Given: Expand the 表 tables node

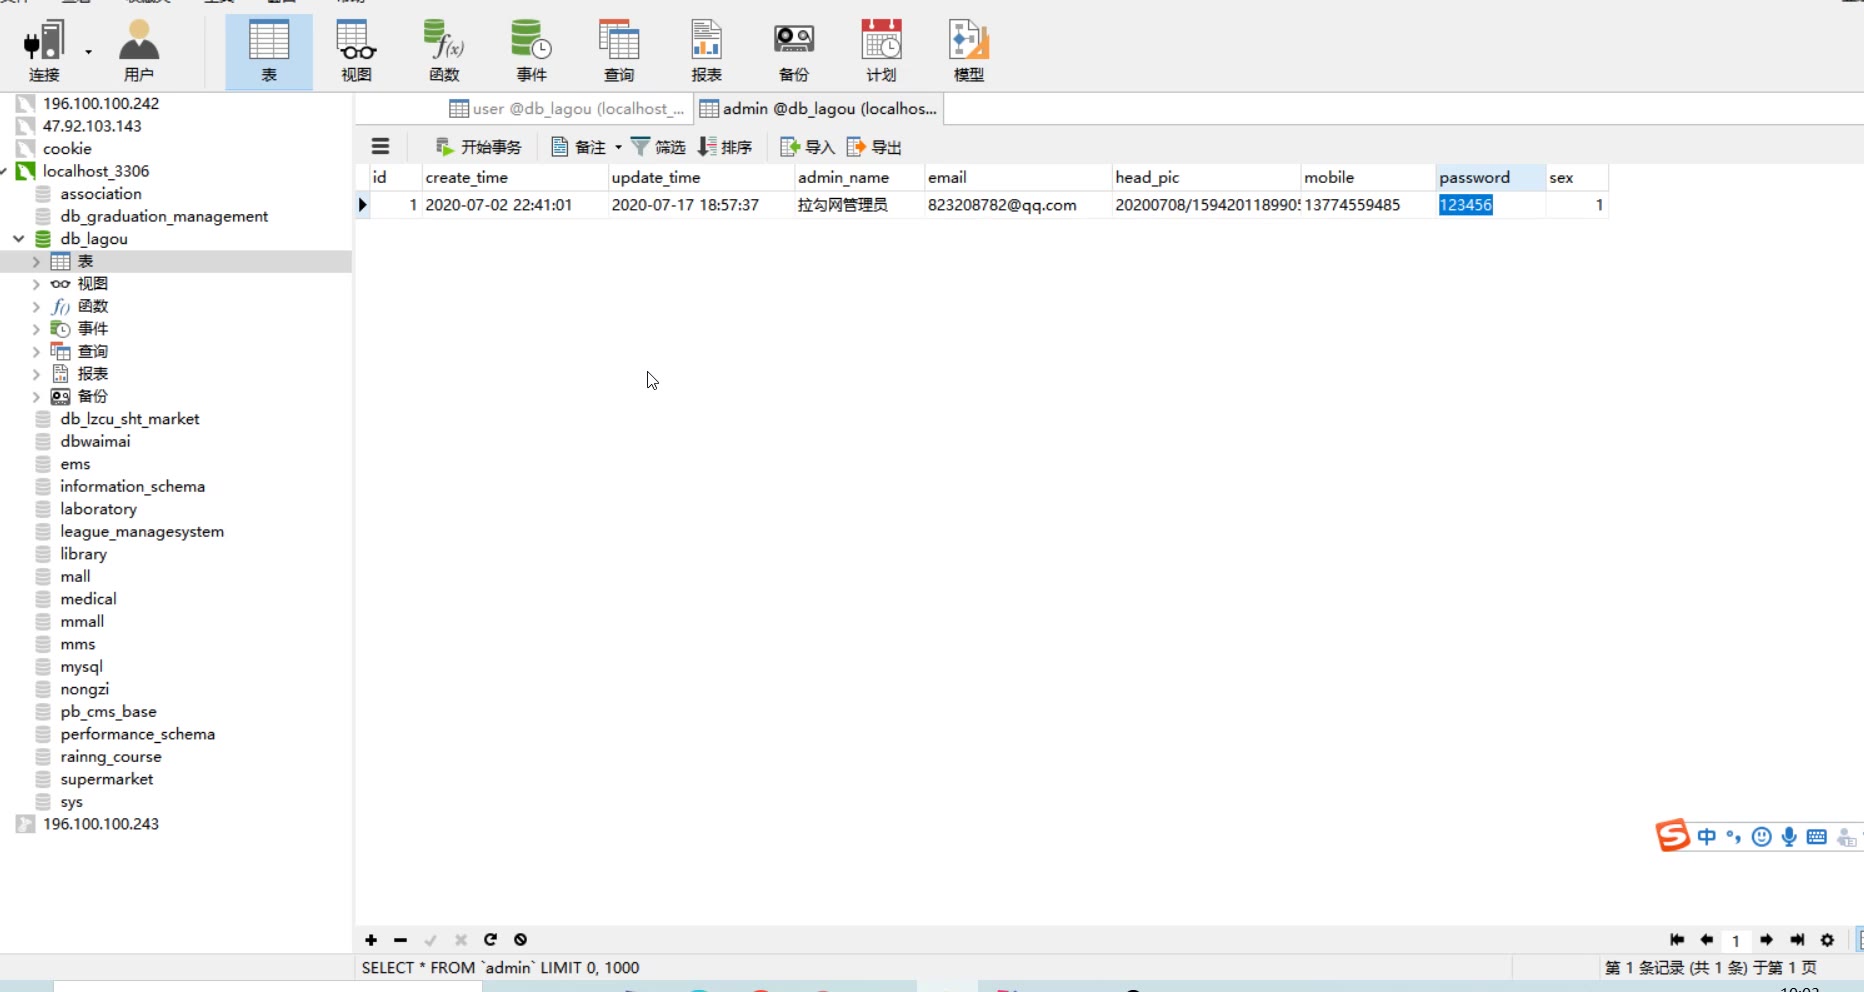Looking at the screenshot, I should [36, 261].
